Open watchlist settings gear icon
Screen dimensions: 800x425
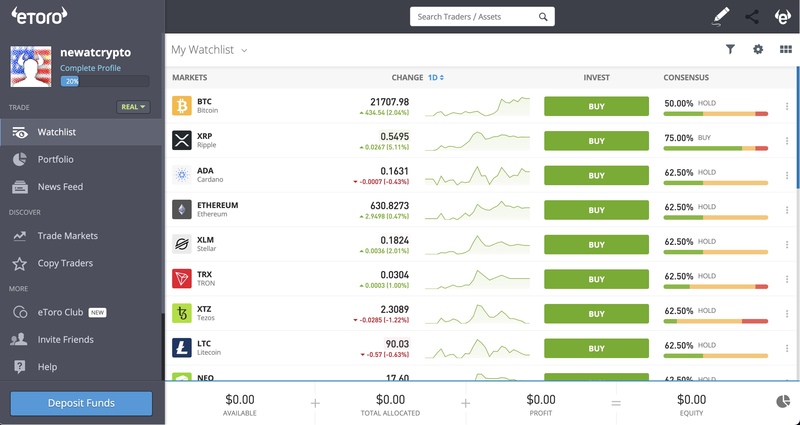[758, 49]
